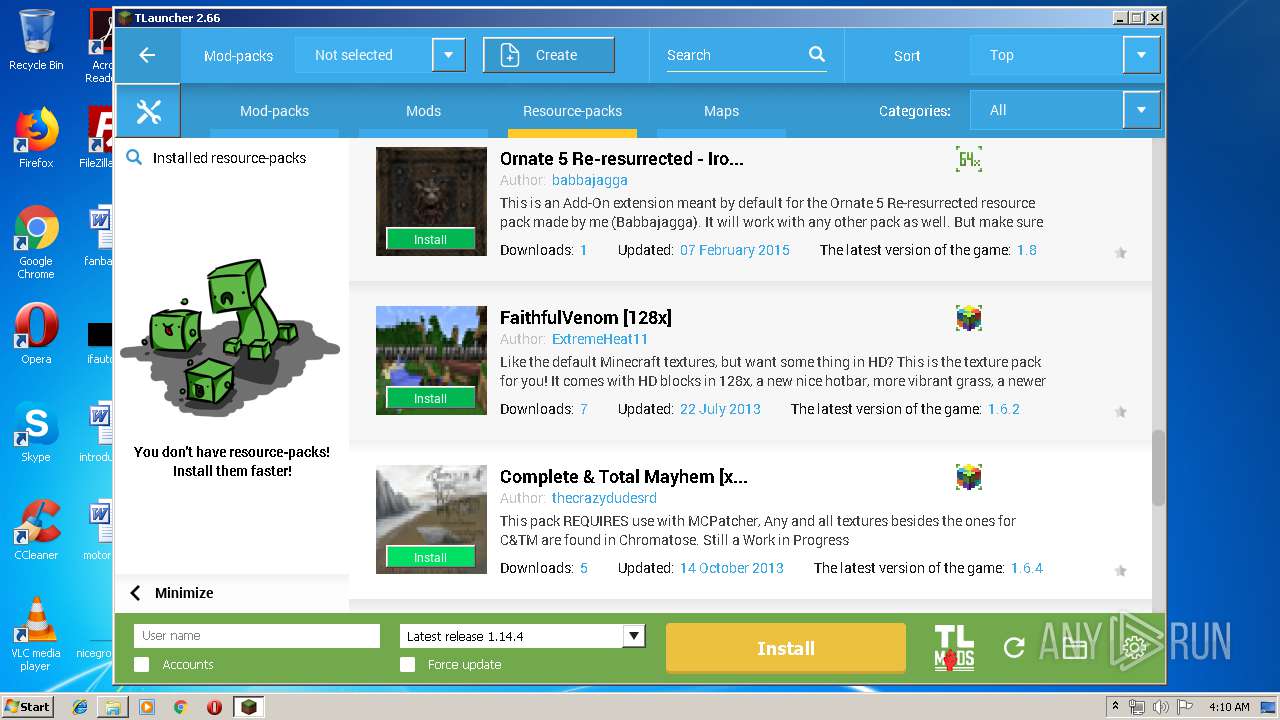The width and height of the screenshot is (1280, 720).
Task: Click the Chrome icon in the taskbar
Action: click(180, 707)
